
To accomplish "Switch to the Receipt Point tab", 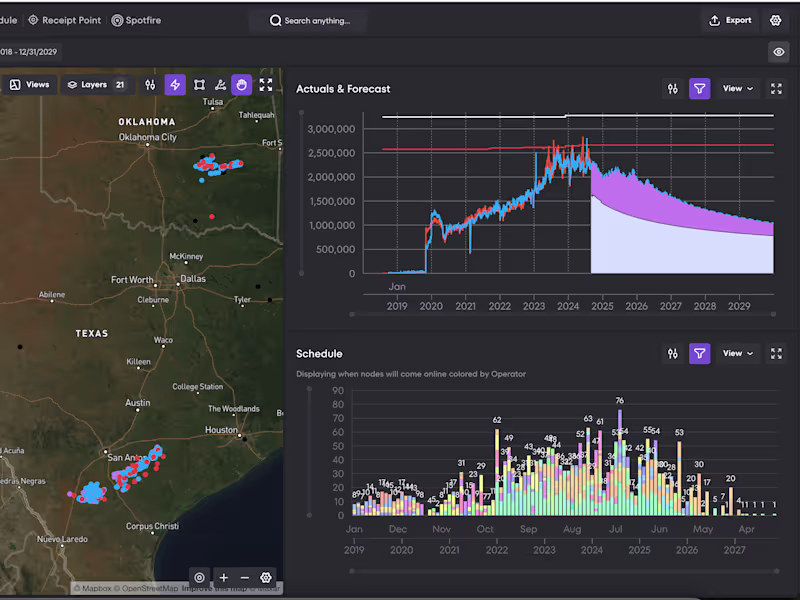I will point(65,20).
